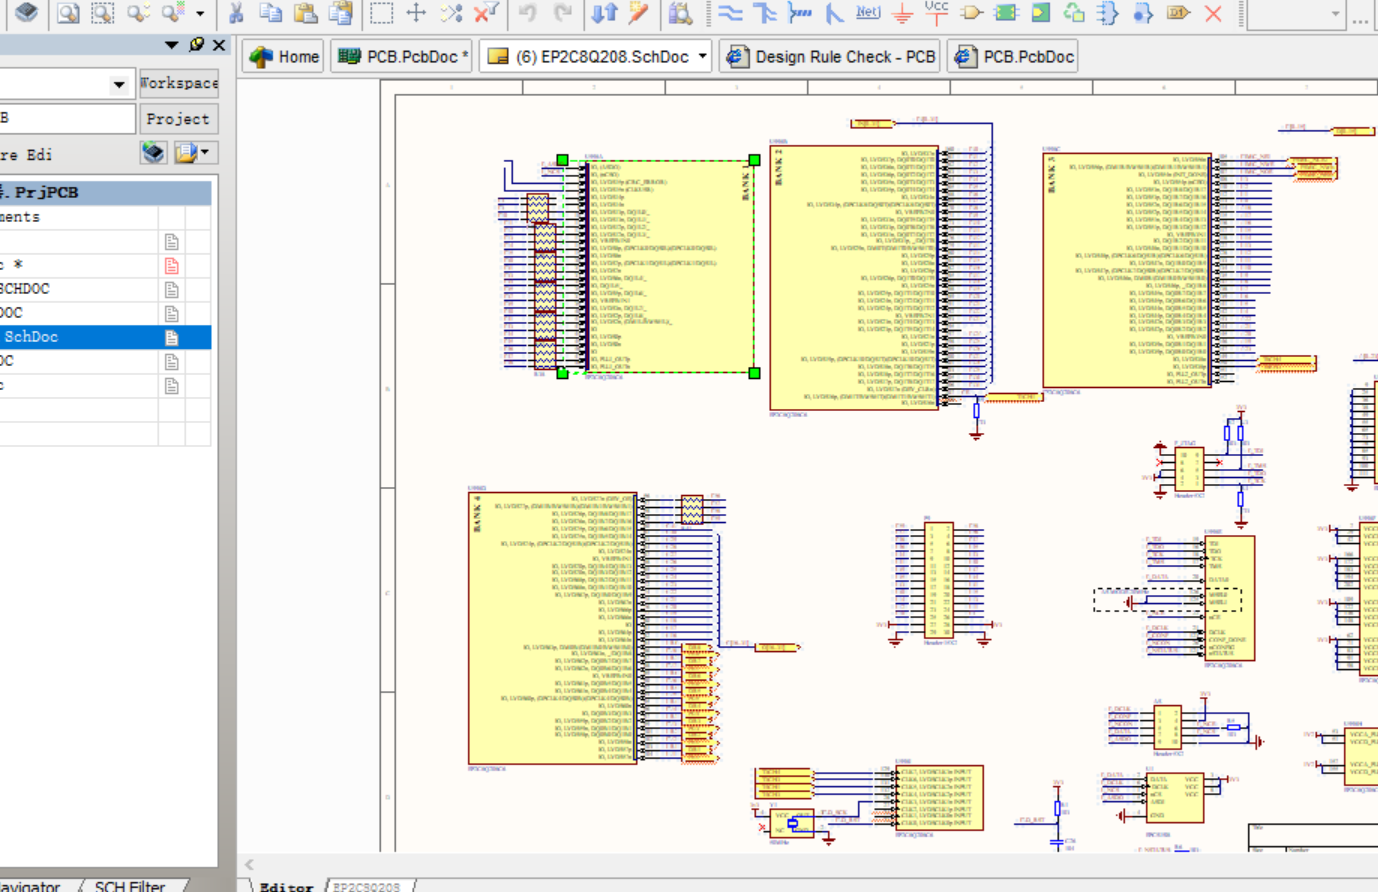Click the red modified document icon

172,266
